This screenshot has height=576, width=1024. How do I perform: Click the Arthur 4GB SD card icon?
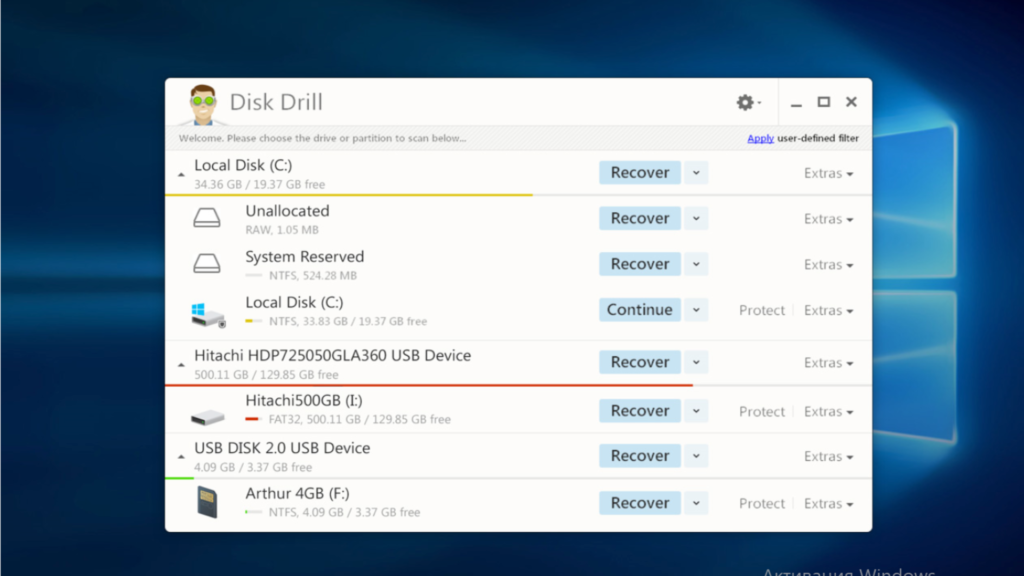[x=207, y=502]
